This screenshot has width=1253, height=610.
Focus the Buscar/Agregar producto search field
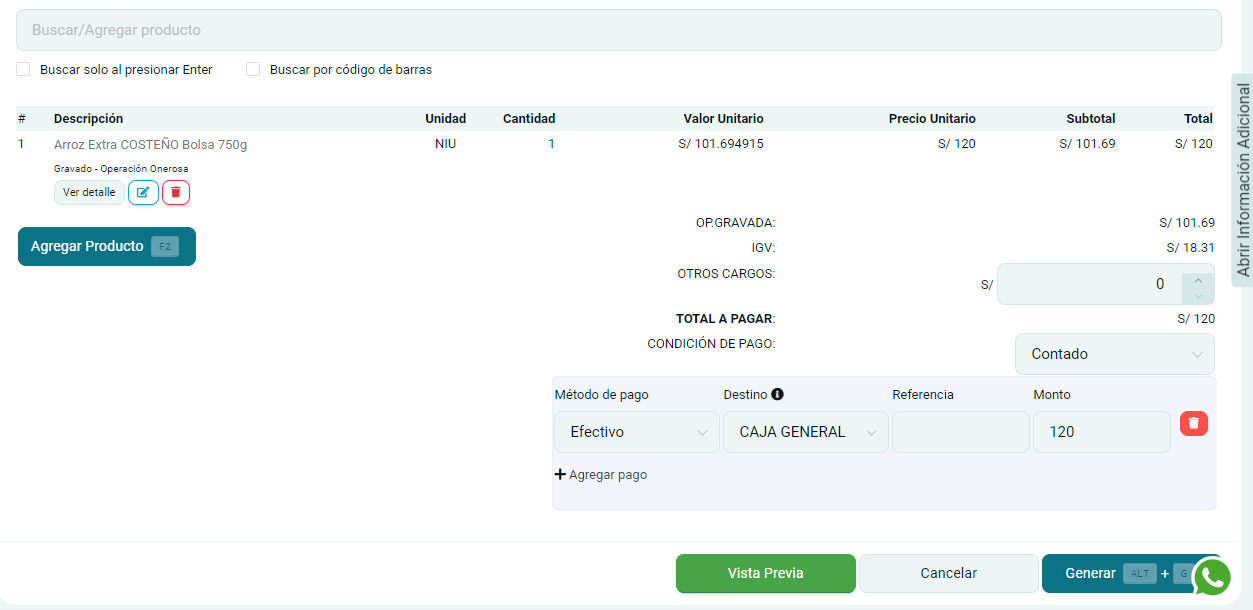click(x=618, y=30)
